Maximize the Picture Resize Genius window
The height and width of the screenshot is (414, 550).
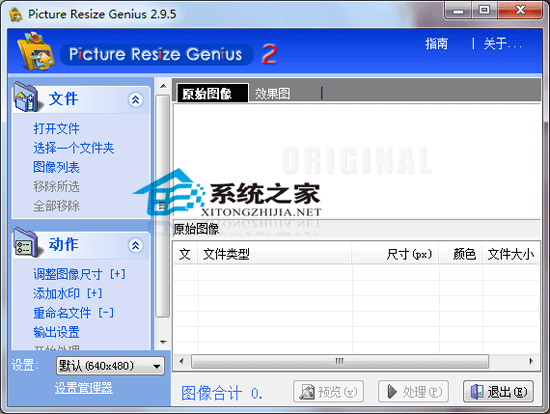(484, 10)
